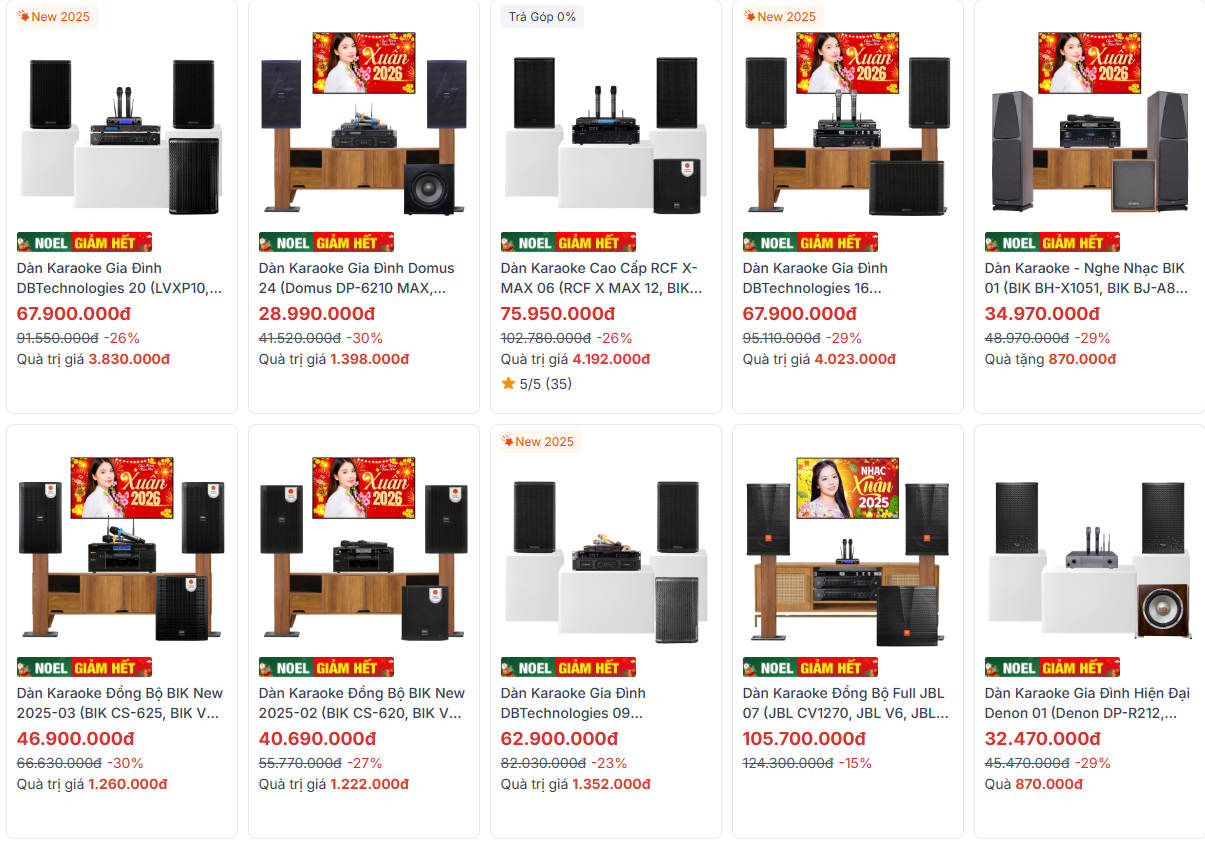The width and height of the screenshot is (1205, 843).
Task: Click the Denon 01 karaoke product title
Action: coord(1087,703)
